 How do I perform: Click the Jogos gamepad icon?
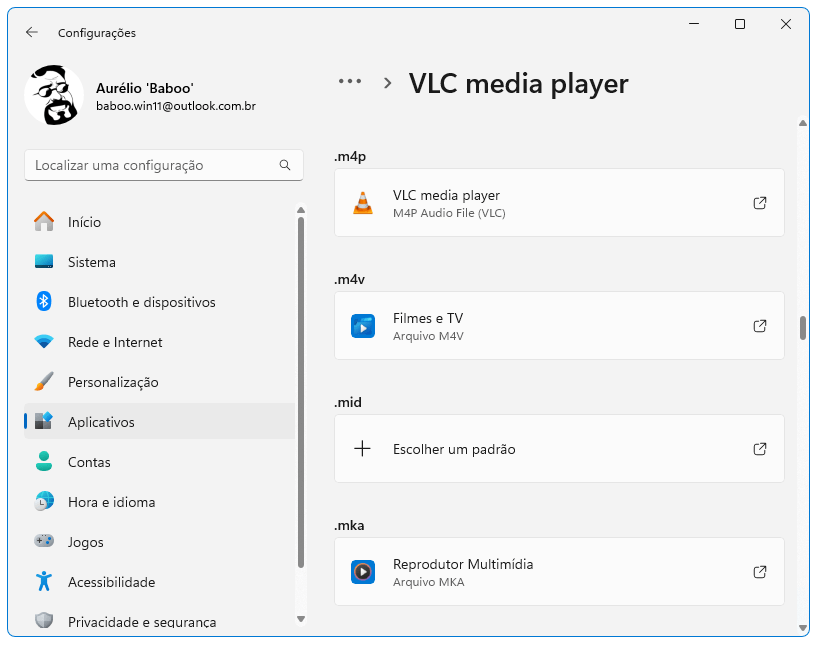tap(44, 541)
